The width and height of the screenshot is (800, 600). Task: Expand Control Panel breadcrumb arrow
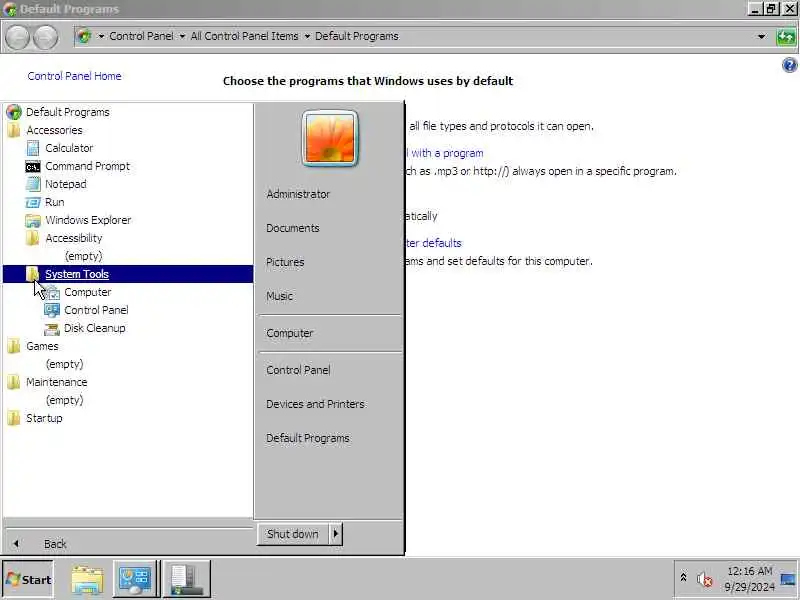coord(182,36)
